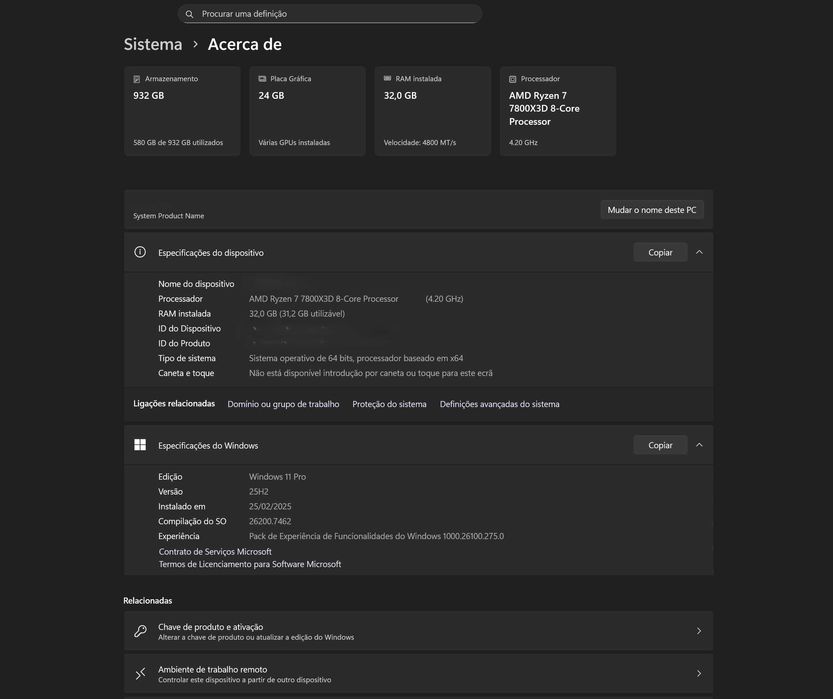Click the Placa Gráfica card icon
Image resolution: width=833 pixels, height=699 pixels.
pyautogui.click(x=262, y=79)
